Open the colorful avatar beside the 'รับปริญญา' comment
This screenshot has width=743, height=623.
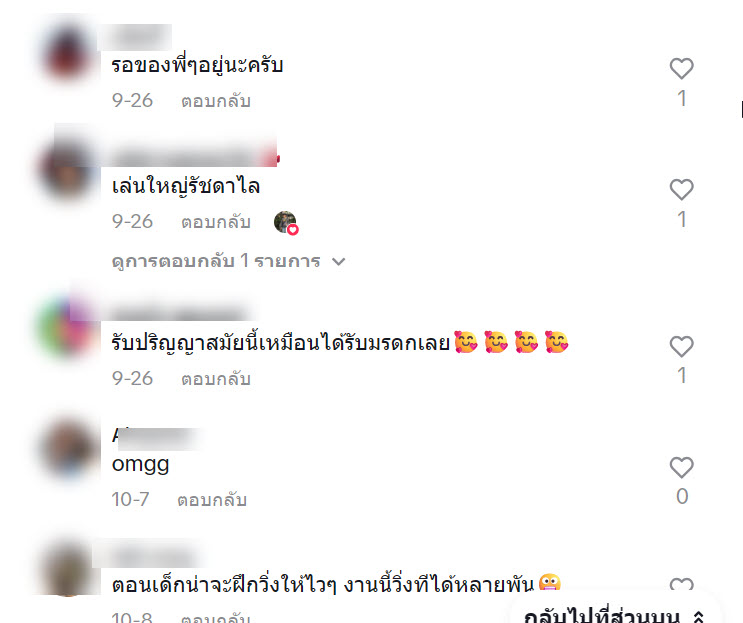(x=66, y=328)
